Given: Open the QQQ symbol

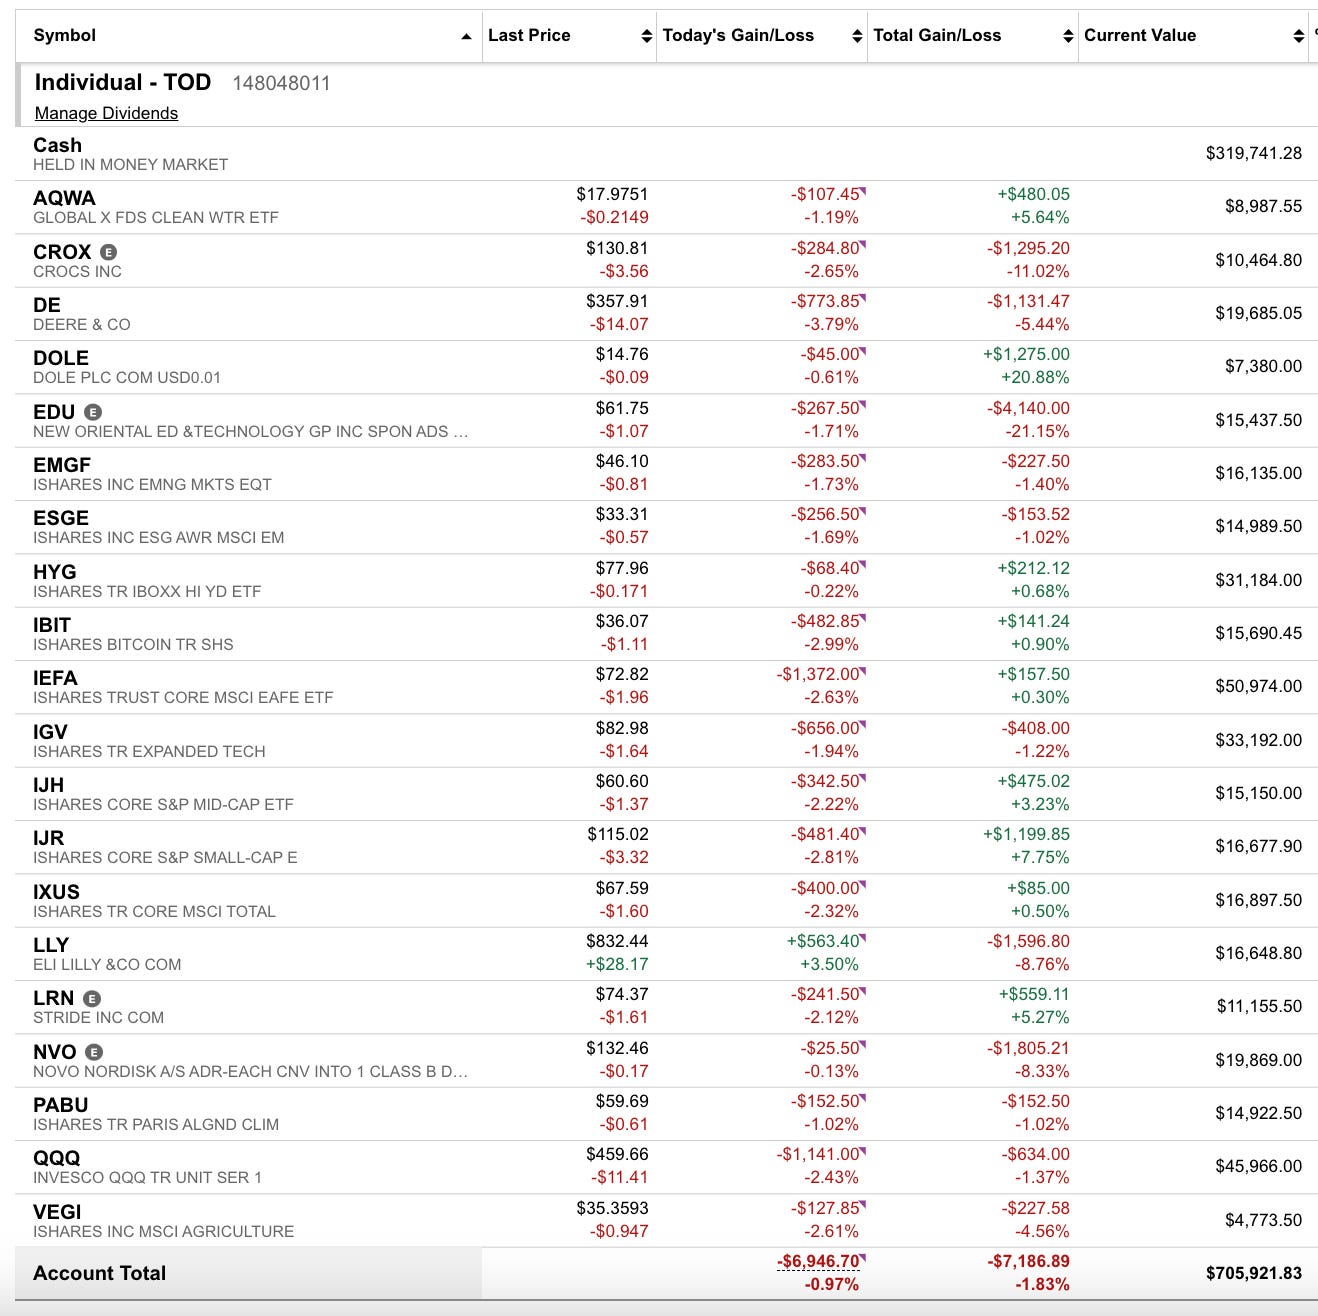Looking at the screenshot, I should (56, 1158).
